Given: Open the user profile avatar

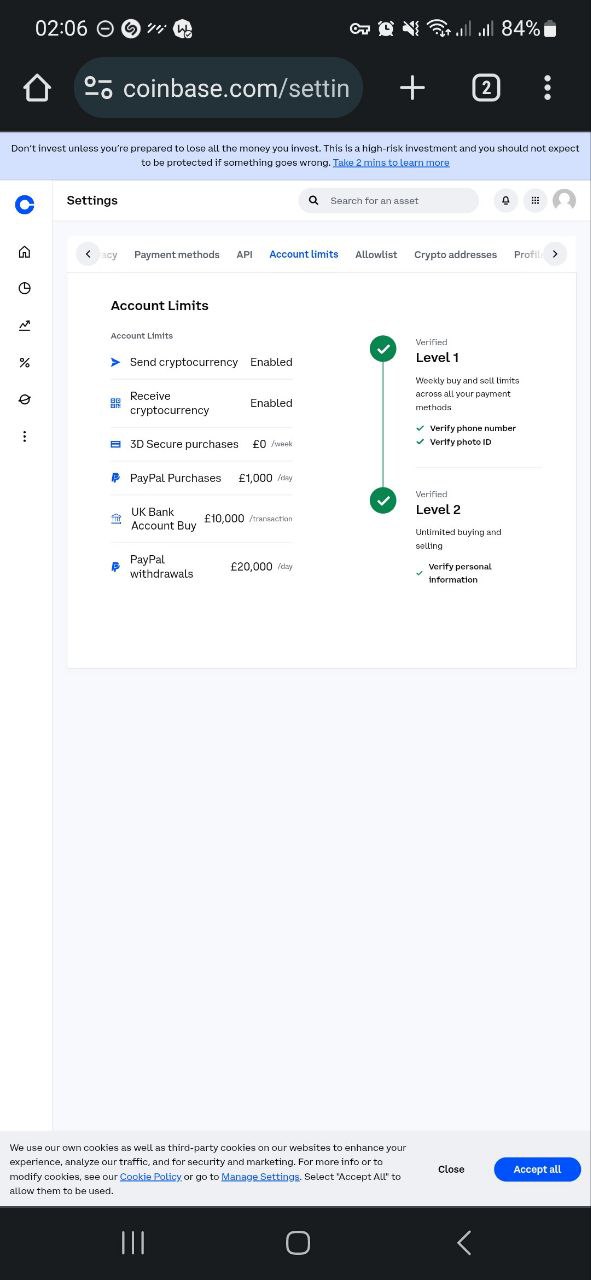Looking at the screenshot, I should click(x=564, y=200).
